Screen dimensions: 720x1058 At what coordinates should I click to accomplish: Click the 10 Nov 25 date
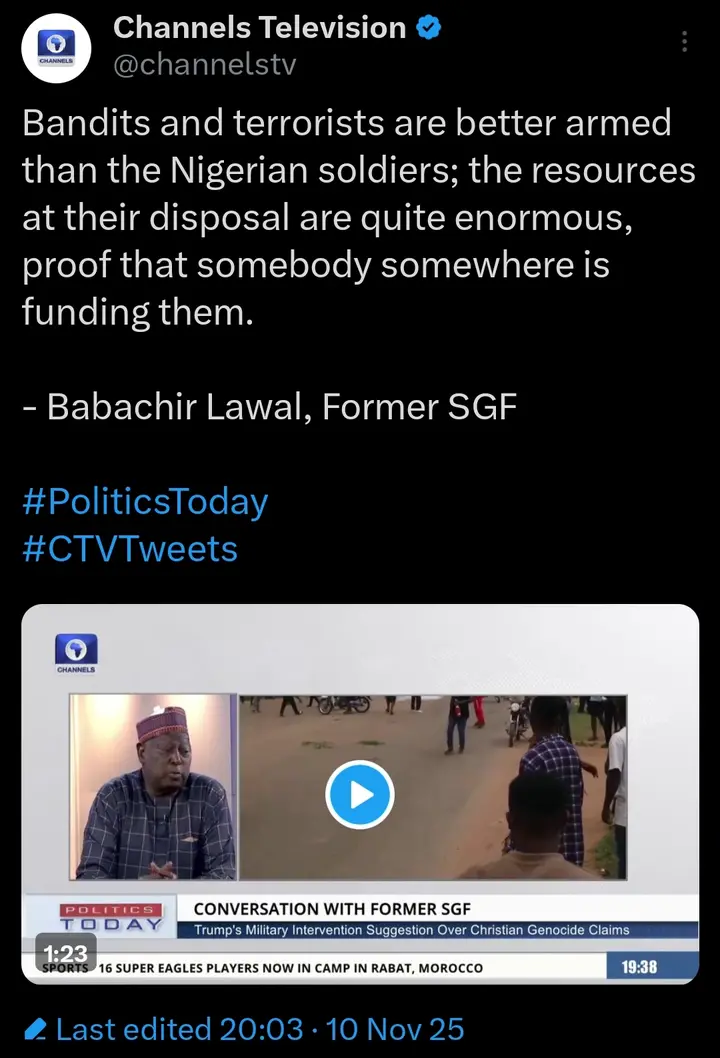click(x=395, y=1029)
